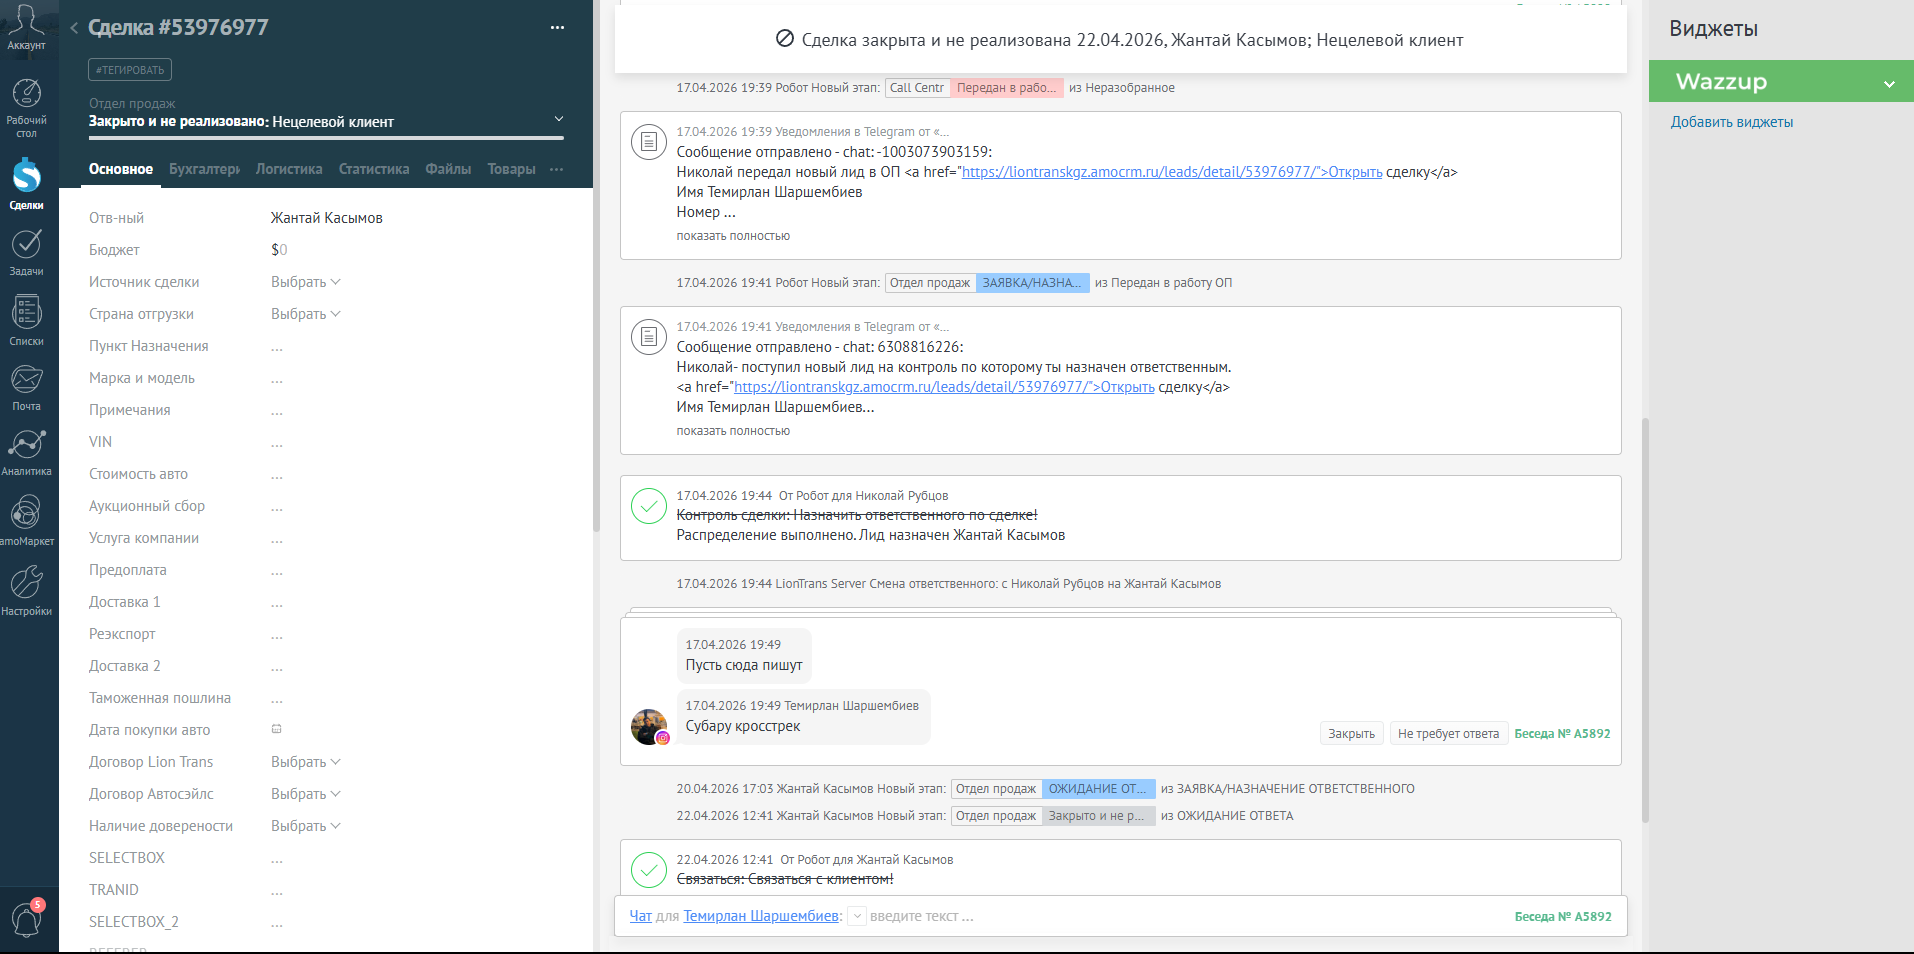Collapse the Wazzup widget chevron
The width and height of the screenshot is (1914, 954).
(1889, 84)
